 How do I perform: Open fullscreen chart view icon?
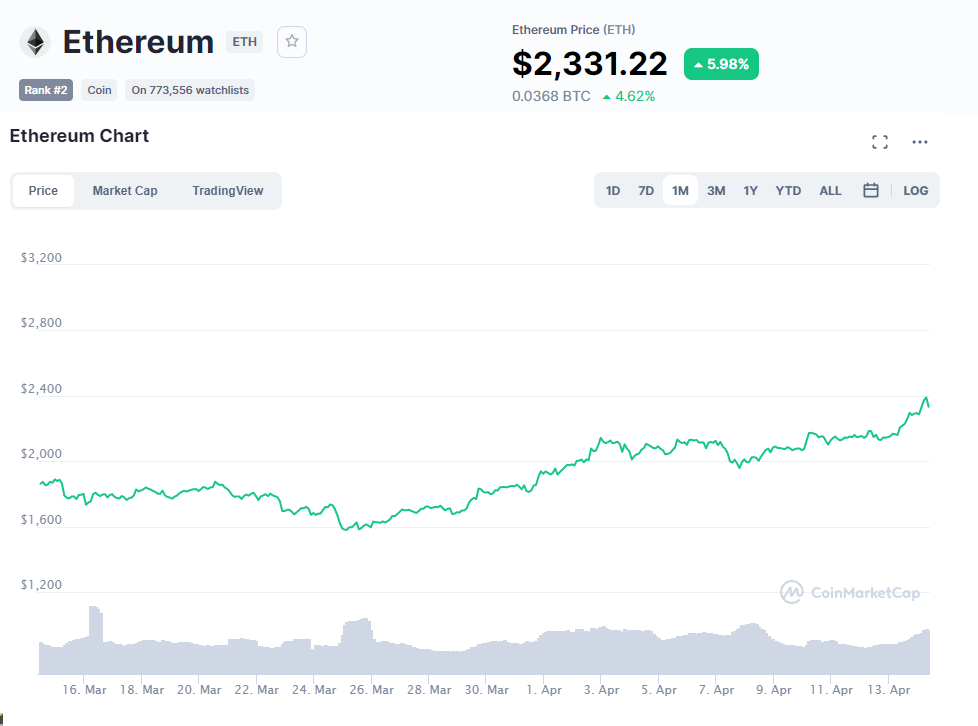(879, 142)
